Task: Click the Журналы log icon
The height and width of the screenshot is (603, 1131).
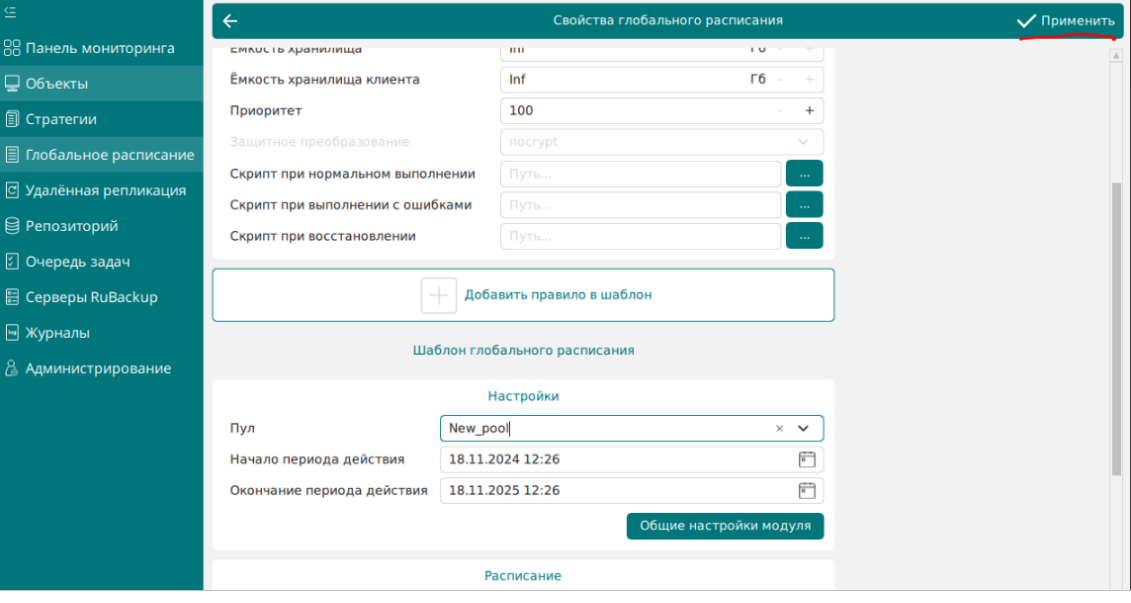Action: [12, 333]
